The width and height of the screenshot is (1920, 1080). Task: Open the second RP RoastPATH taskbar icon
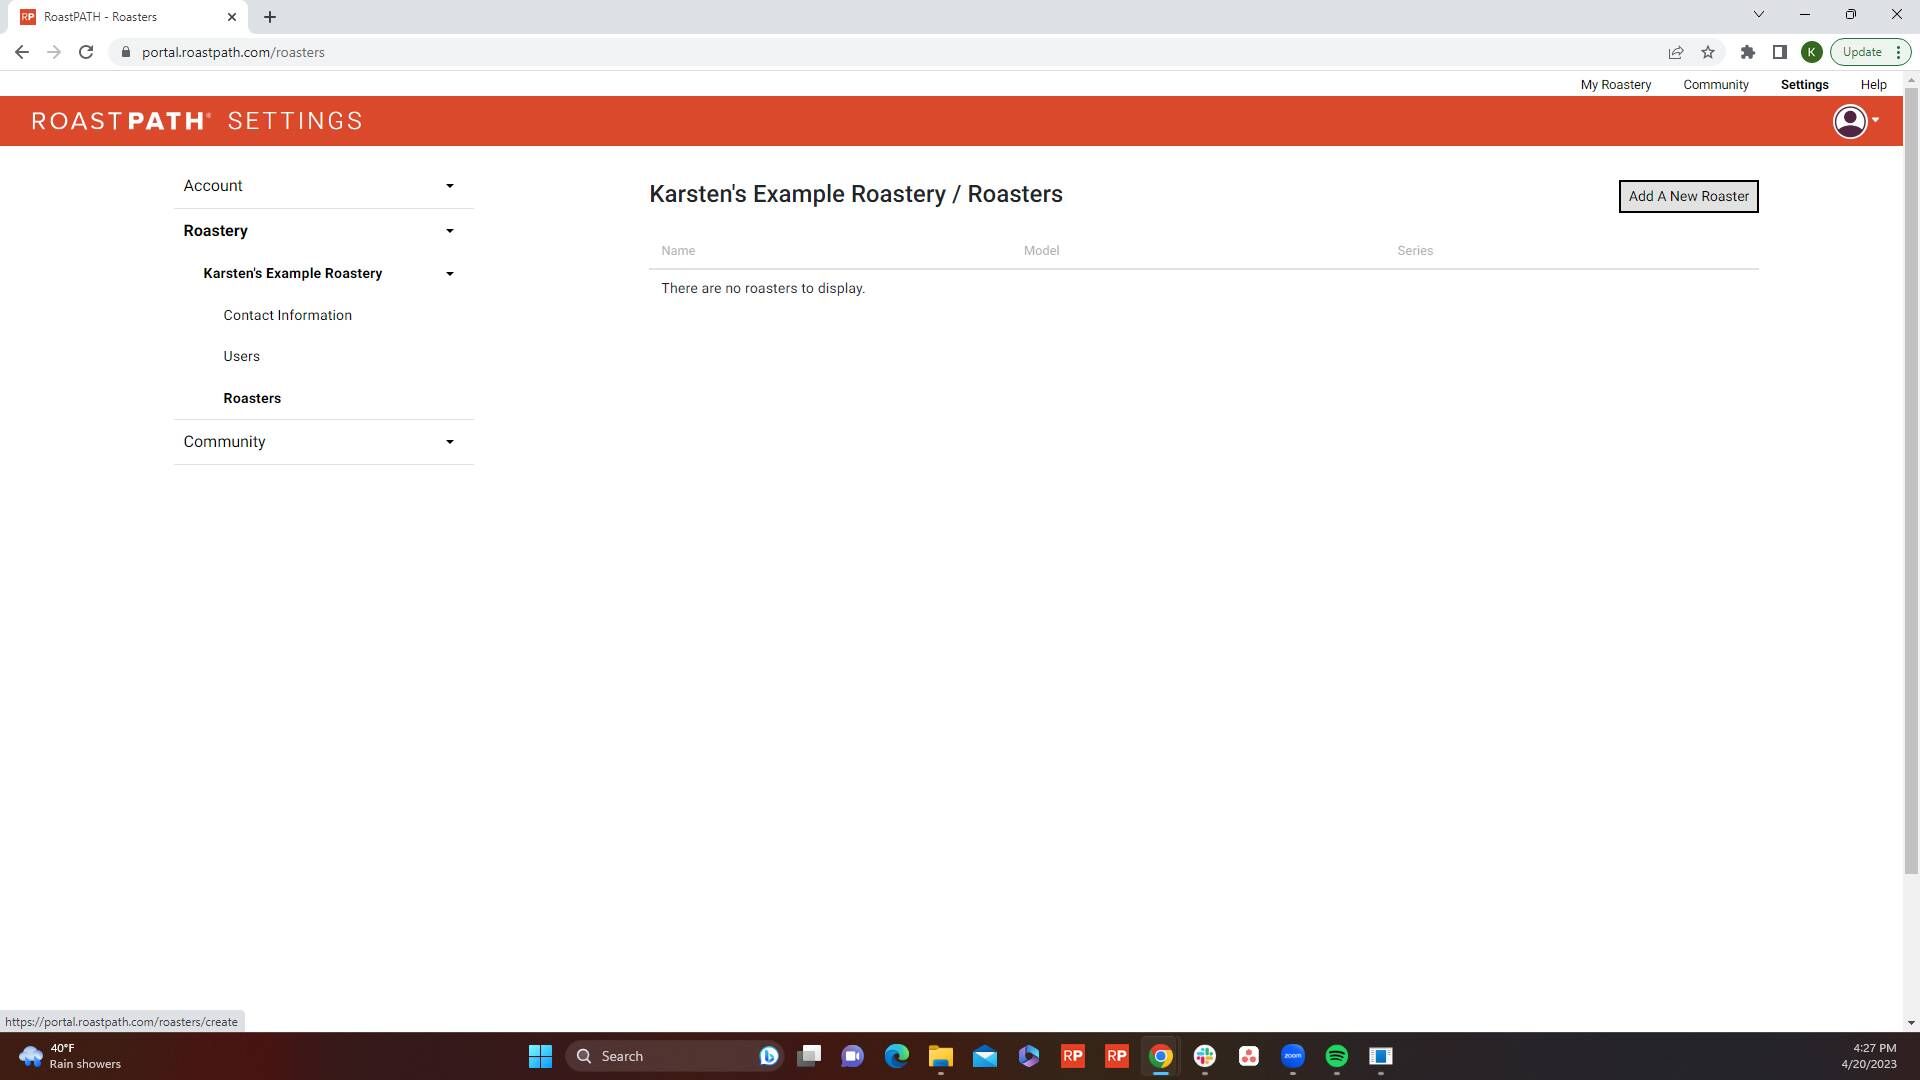pyautogui.click(x=1117, y=1056)
